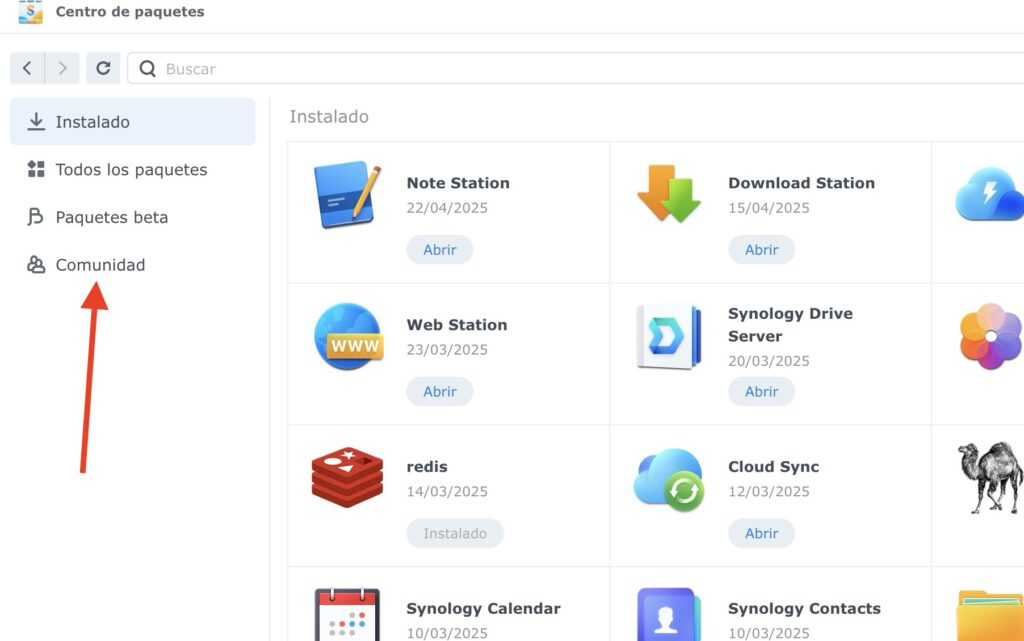Screen dimensions: 1024x641
Task: Click the redis red stack icon
Action: [347, 477]
